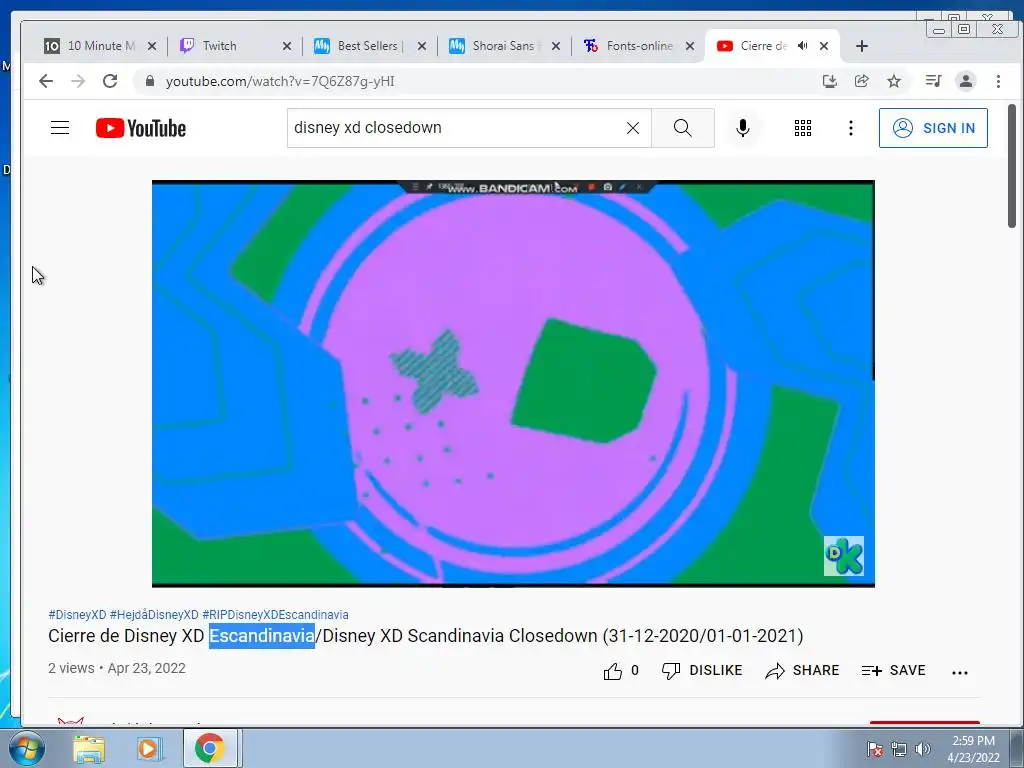Click the DISLIKE button

pyautogui.click(x=701, y=671)
